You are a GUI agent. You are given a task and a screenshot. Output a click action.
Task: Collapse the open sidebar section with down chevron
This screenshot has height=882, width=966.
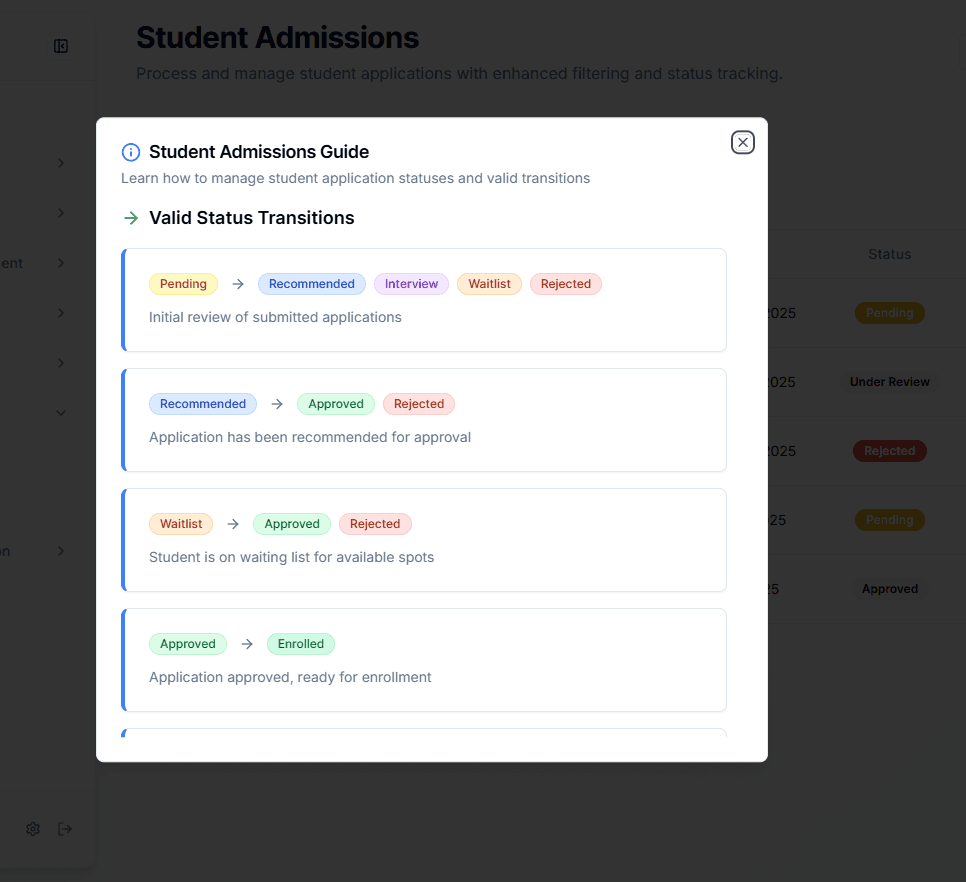tap(60, 412)
